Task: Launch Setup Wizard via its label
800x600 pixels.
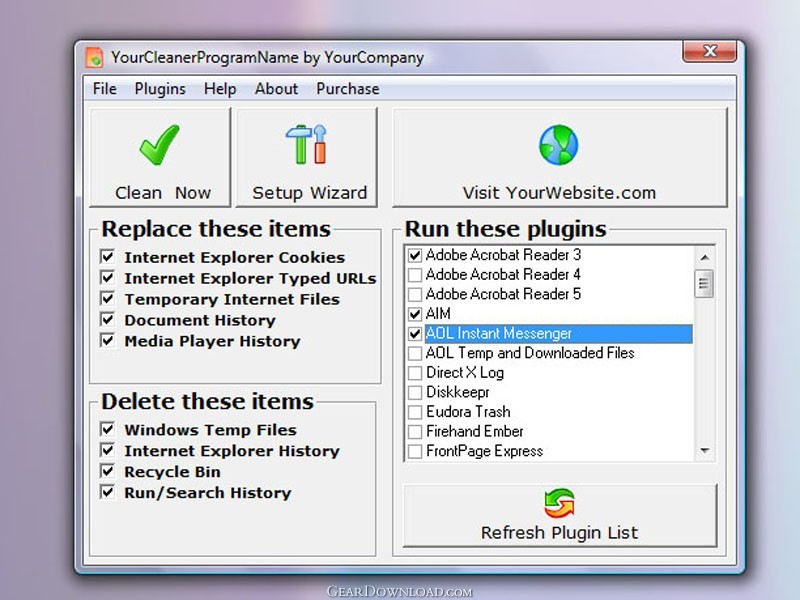Action: click(309, 193)
